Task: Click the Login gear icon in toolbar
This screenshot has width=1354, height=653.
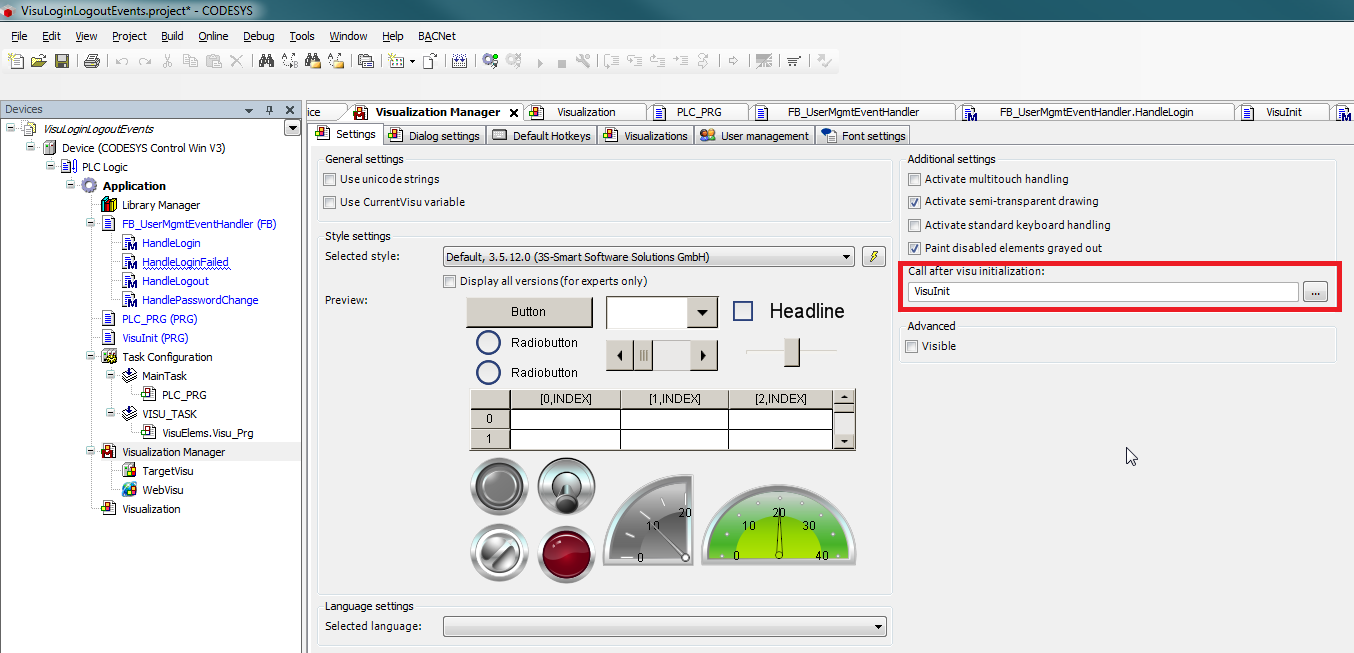Action: (490, 61)
